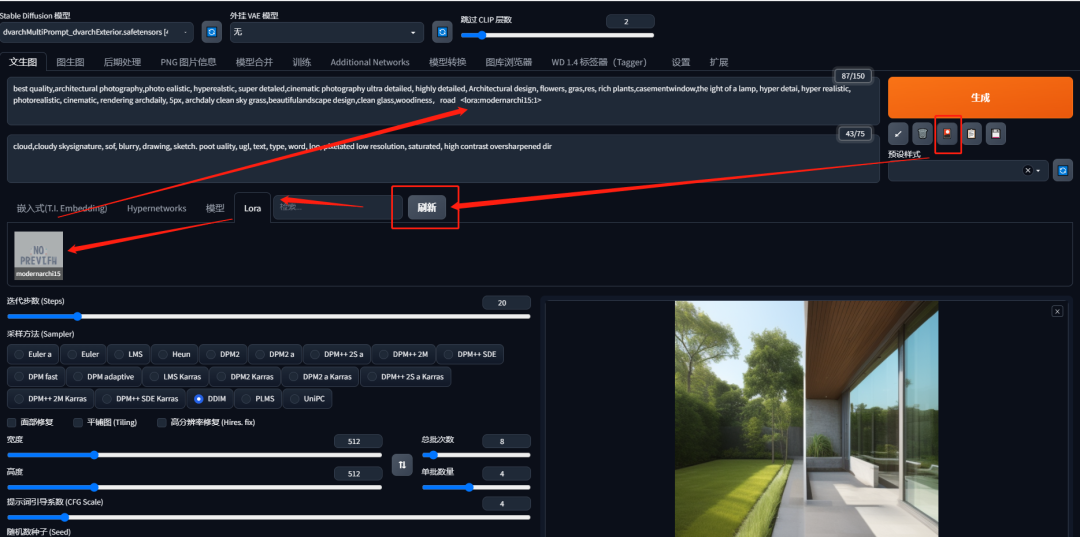
Task: Open the 模型合并 tab
Action: [x=254, y=62]
